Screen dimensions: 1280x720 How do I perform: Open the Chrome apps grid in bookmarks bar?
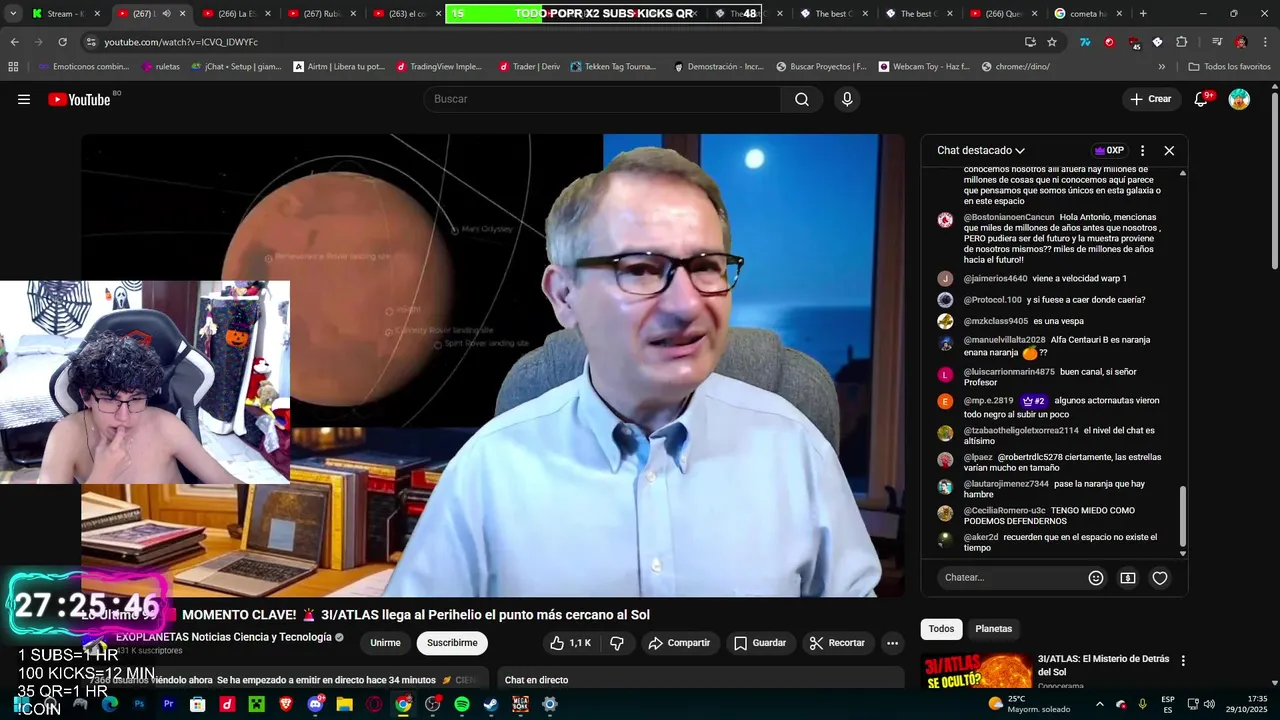pos(13,66)
